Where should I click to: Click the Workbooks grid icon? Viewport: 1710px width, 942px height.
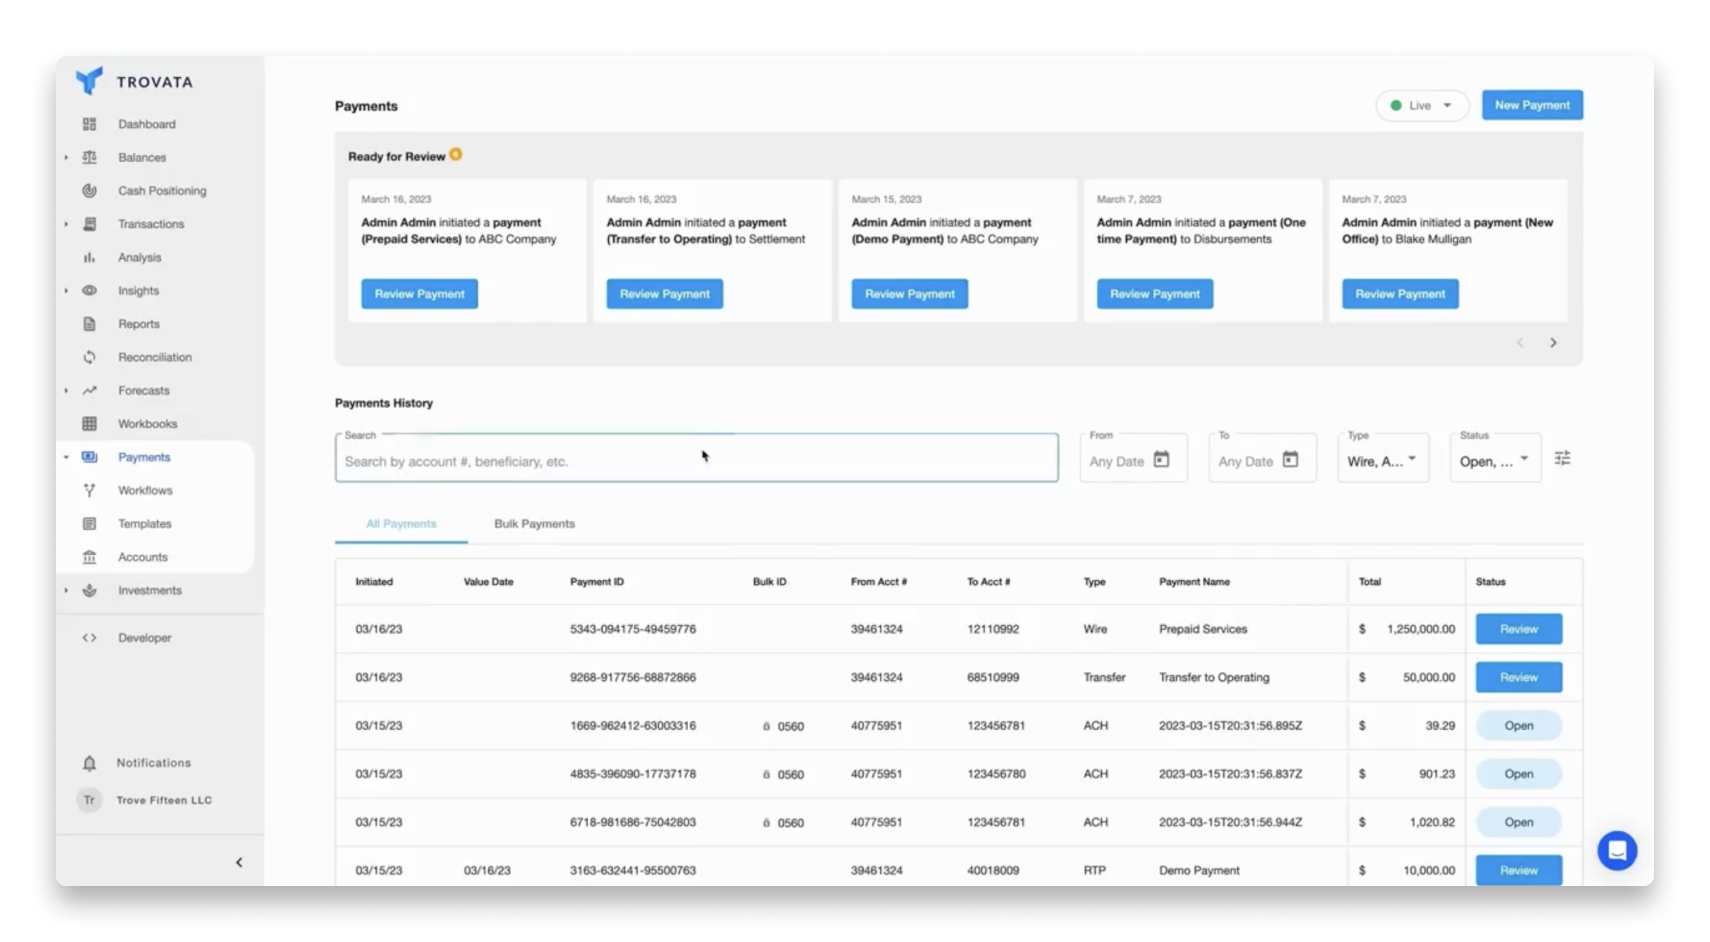(89, 424)
